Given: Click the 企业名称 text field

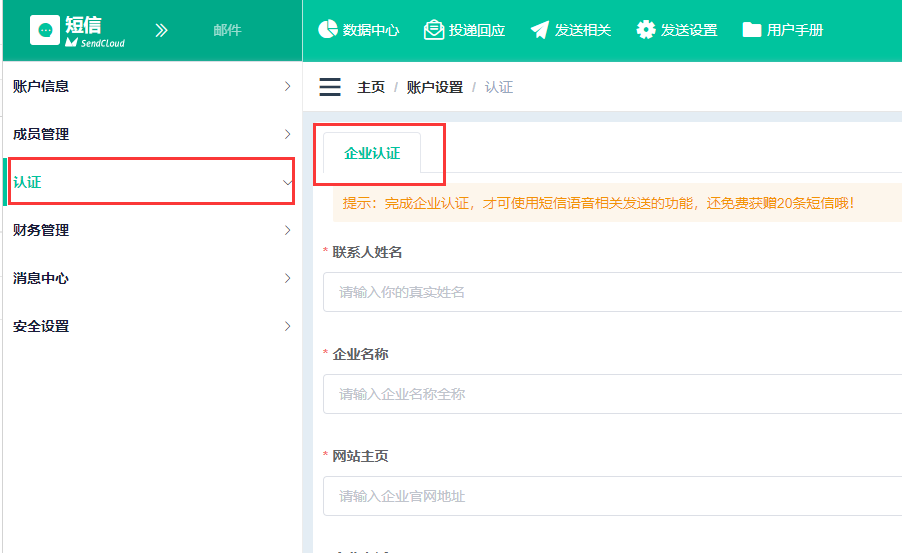Looking at the screenshot, I should click(610, 394).
